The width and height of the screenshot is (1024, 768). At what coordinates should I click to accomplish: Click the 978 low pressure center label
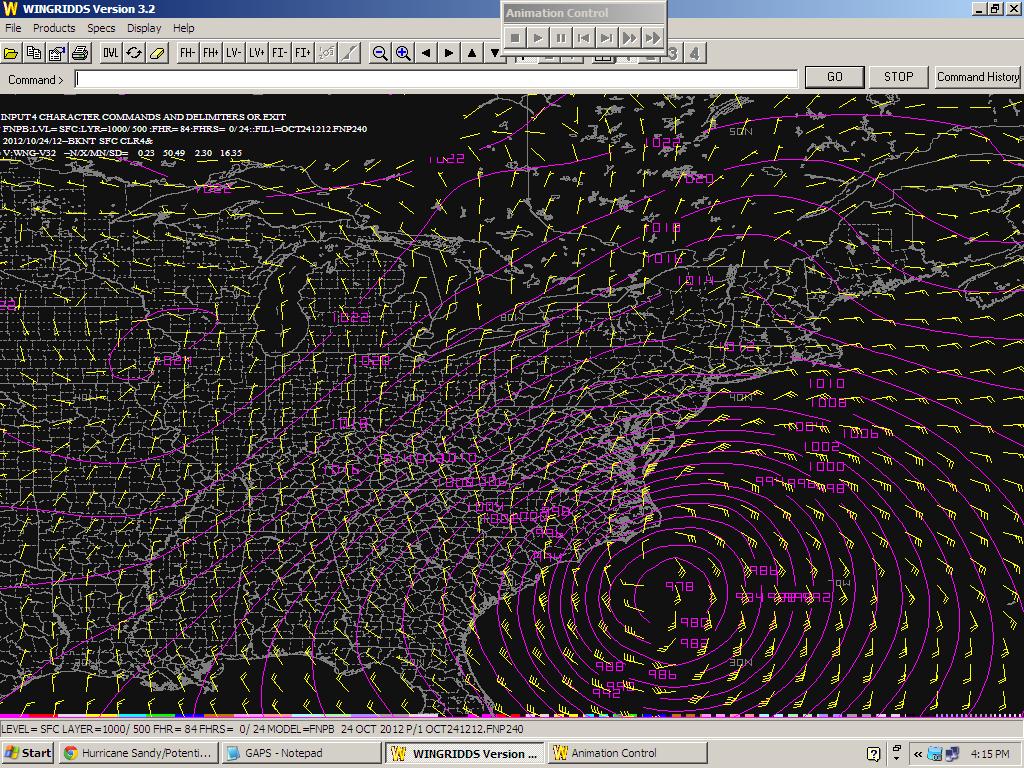point(679,586)
